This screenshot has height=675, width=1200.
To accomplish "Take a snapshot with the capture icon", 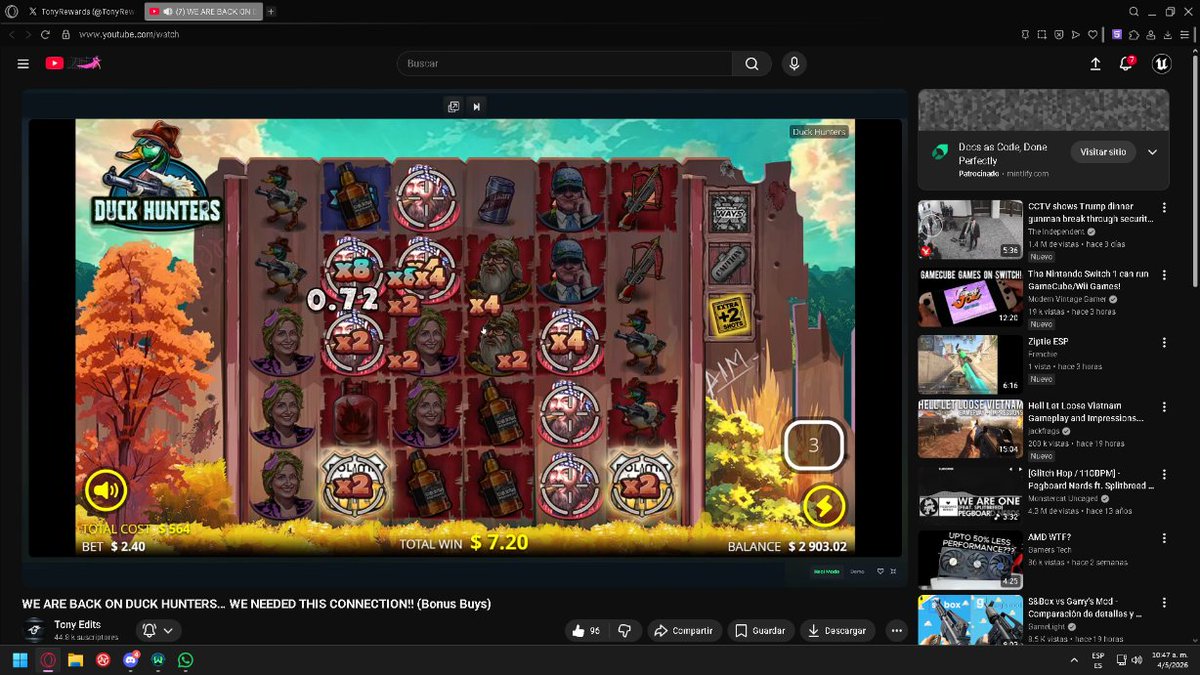I will [1041, 34].
